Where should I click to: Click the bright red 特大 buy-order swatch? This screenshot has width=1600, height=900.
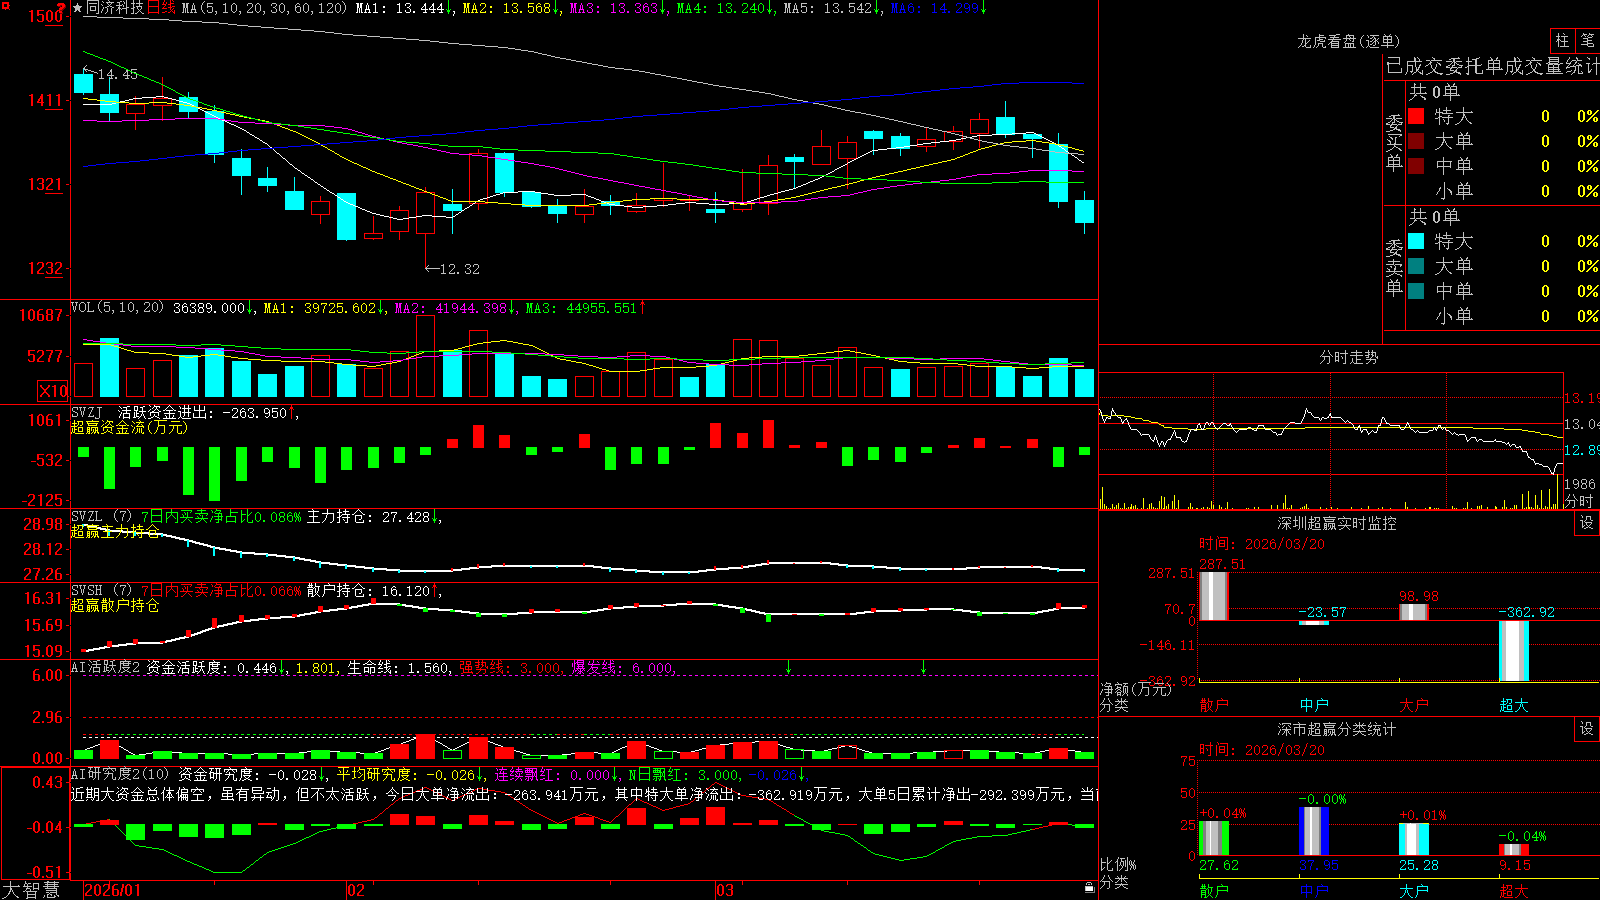coord(1416,116)
